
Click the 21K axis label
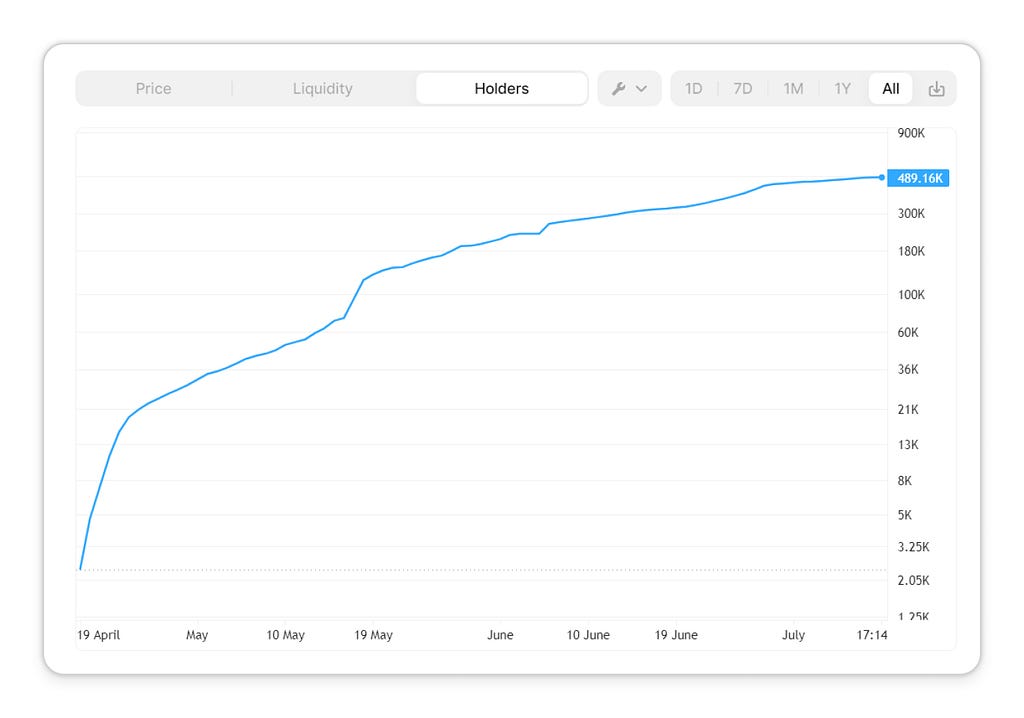908,410
